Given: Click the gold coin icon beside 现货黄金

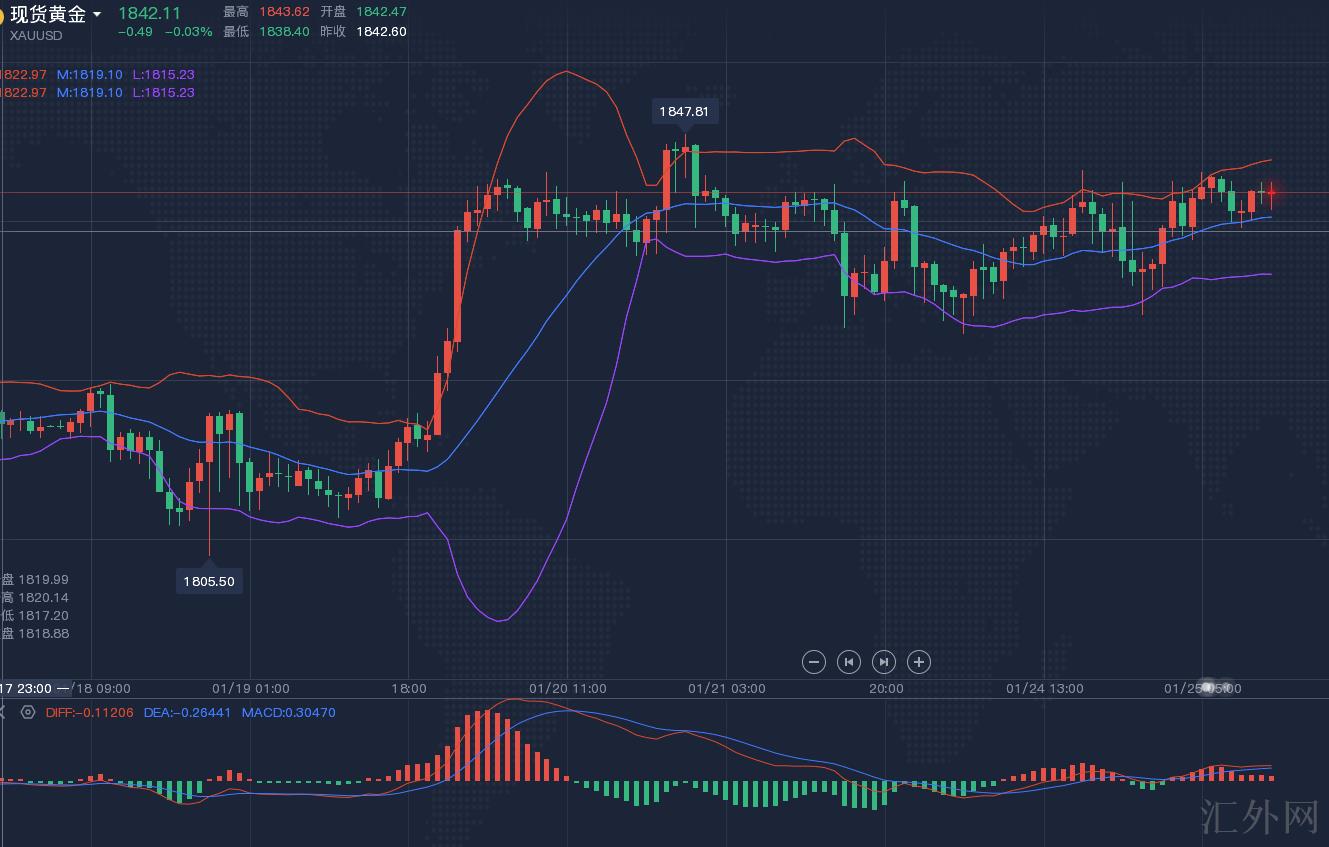Looking at the screenshot, I should 2,14.
